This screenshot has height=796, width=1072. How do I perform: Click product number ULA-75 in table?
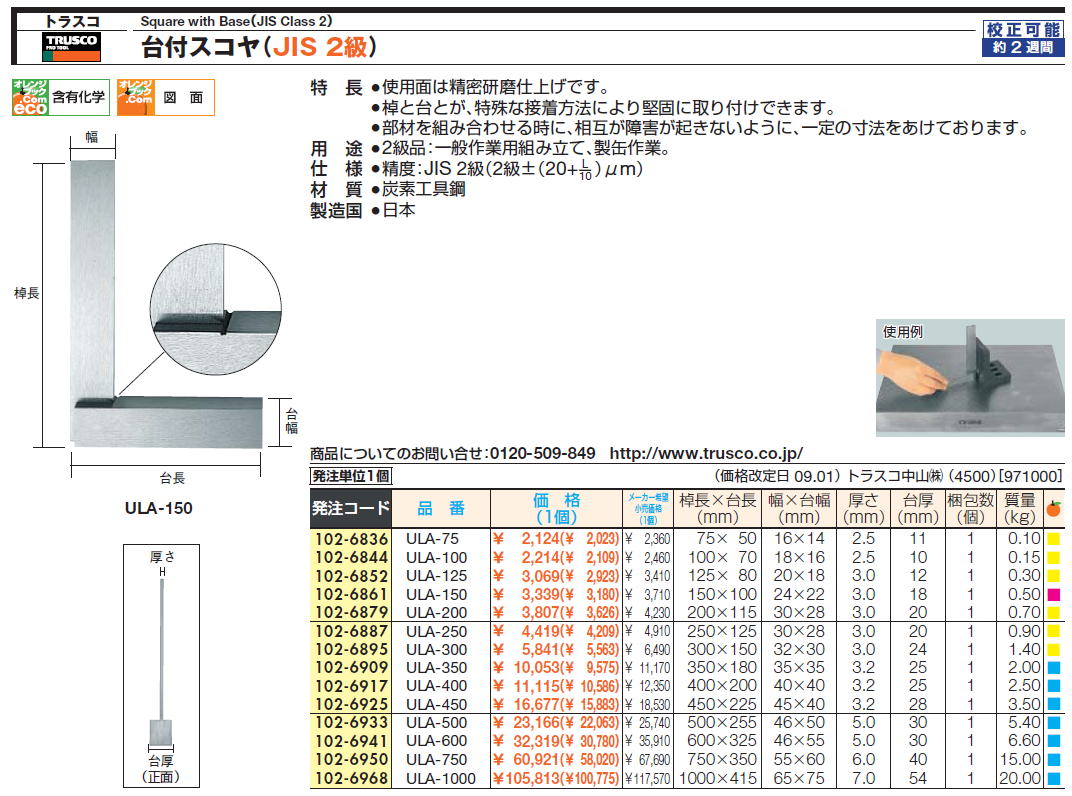432,539
